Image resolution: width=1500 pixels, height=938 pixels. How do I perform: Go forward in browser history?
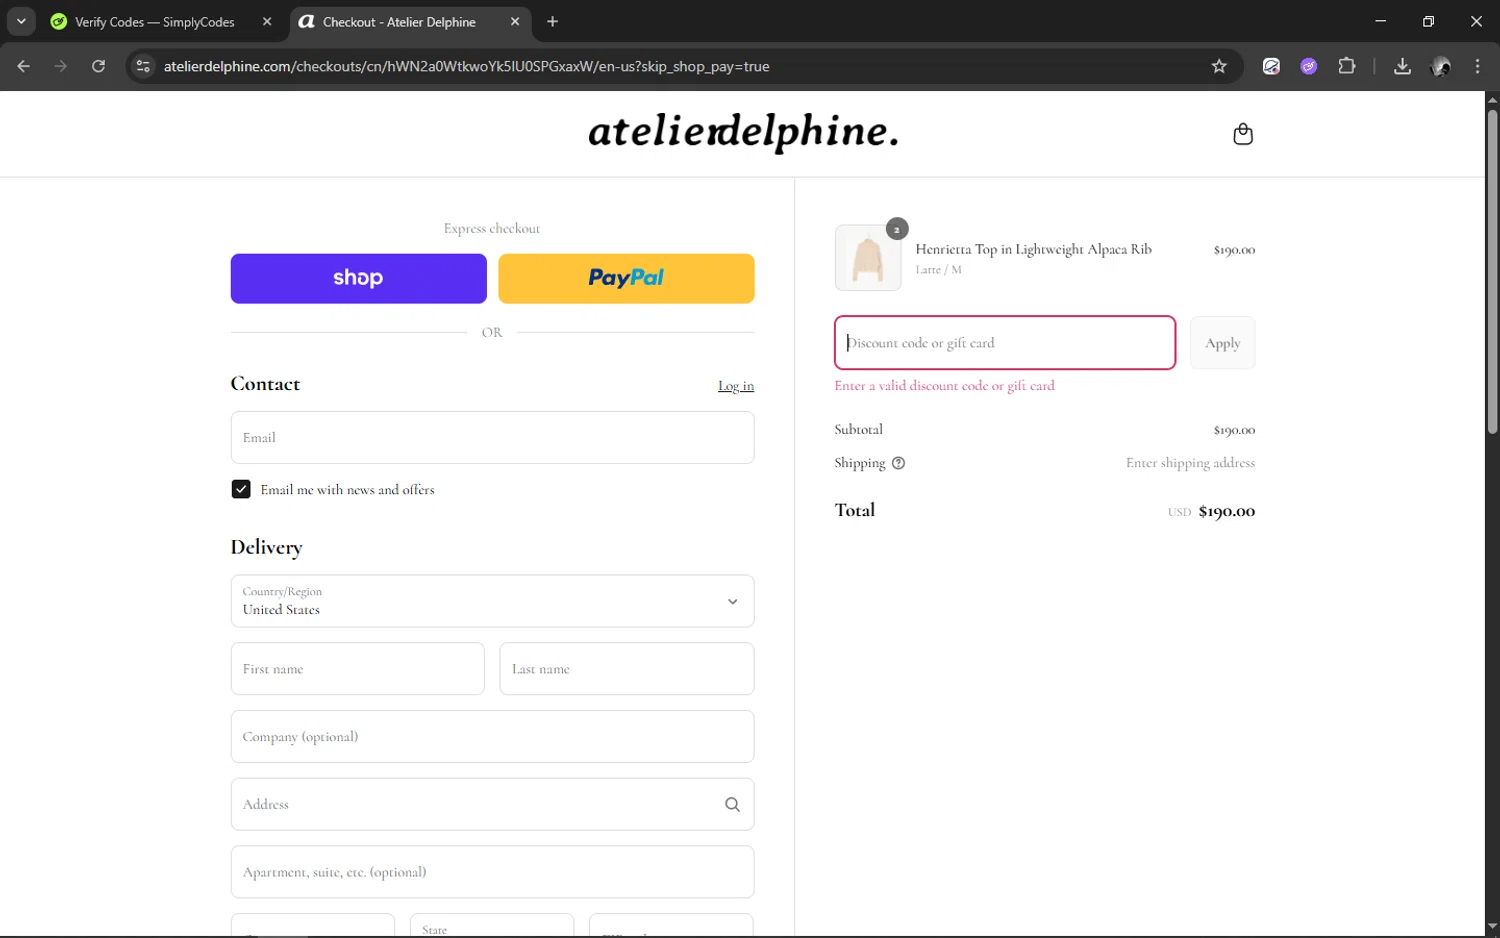point(61,66)
